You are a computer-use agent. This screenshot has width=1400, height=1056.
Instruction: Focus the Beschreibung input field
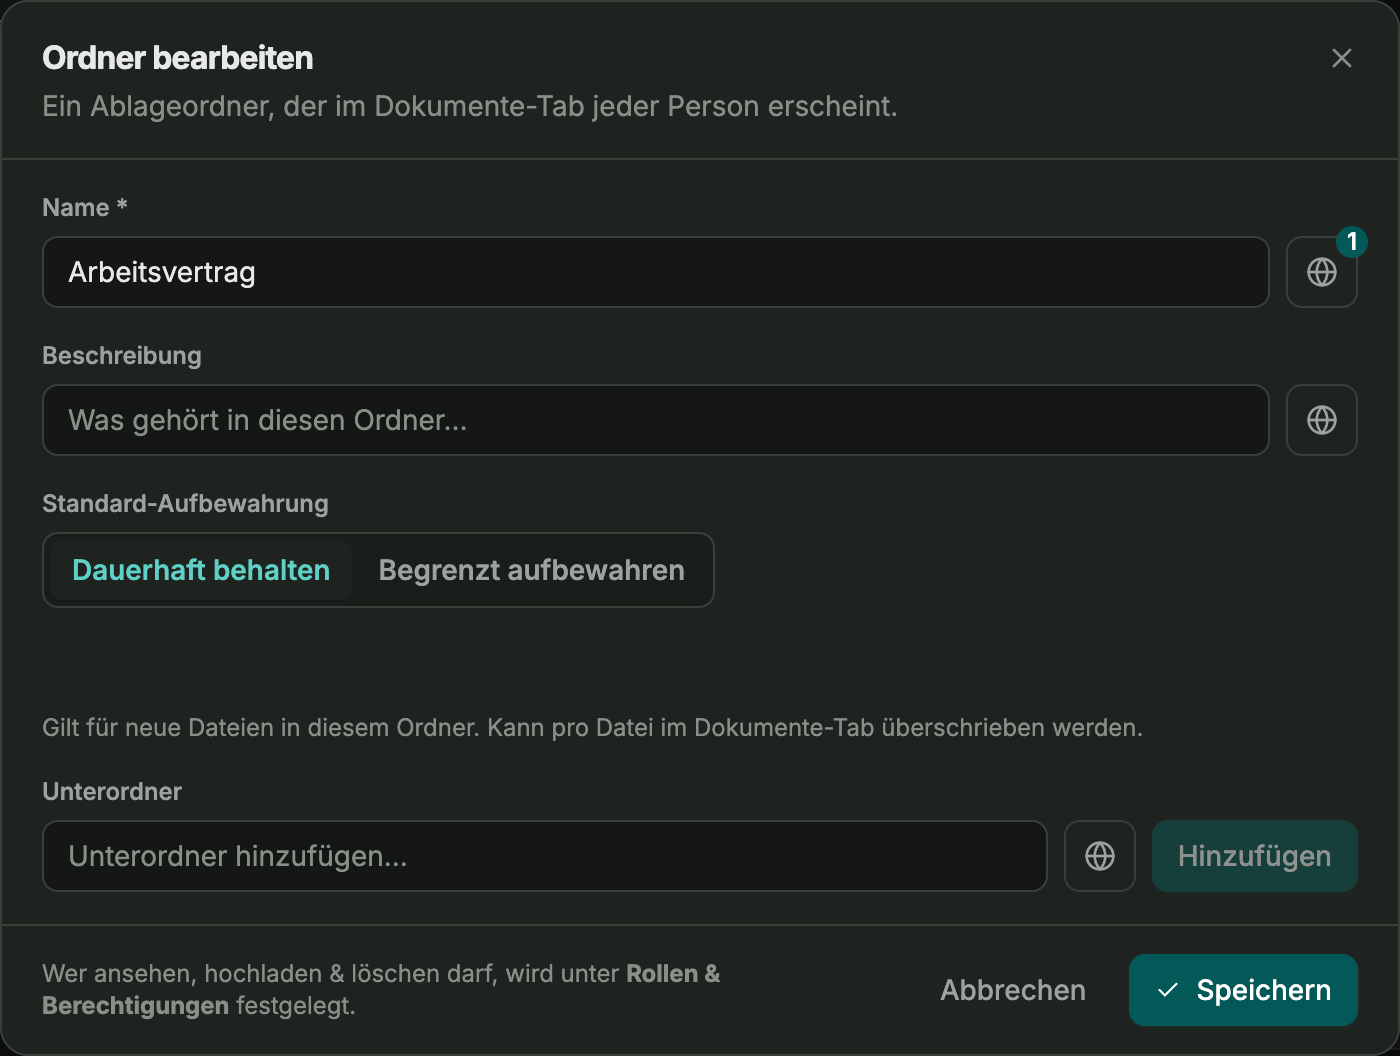pyautogui.click(x=655, y=420)
